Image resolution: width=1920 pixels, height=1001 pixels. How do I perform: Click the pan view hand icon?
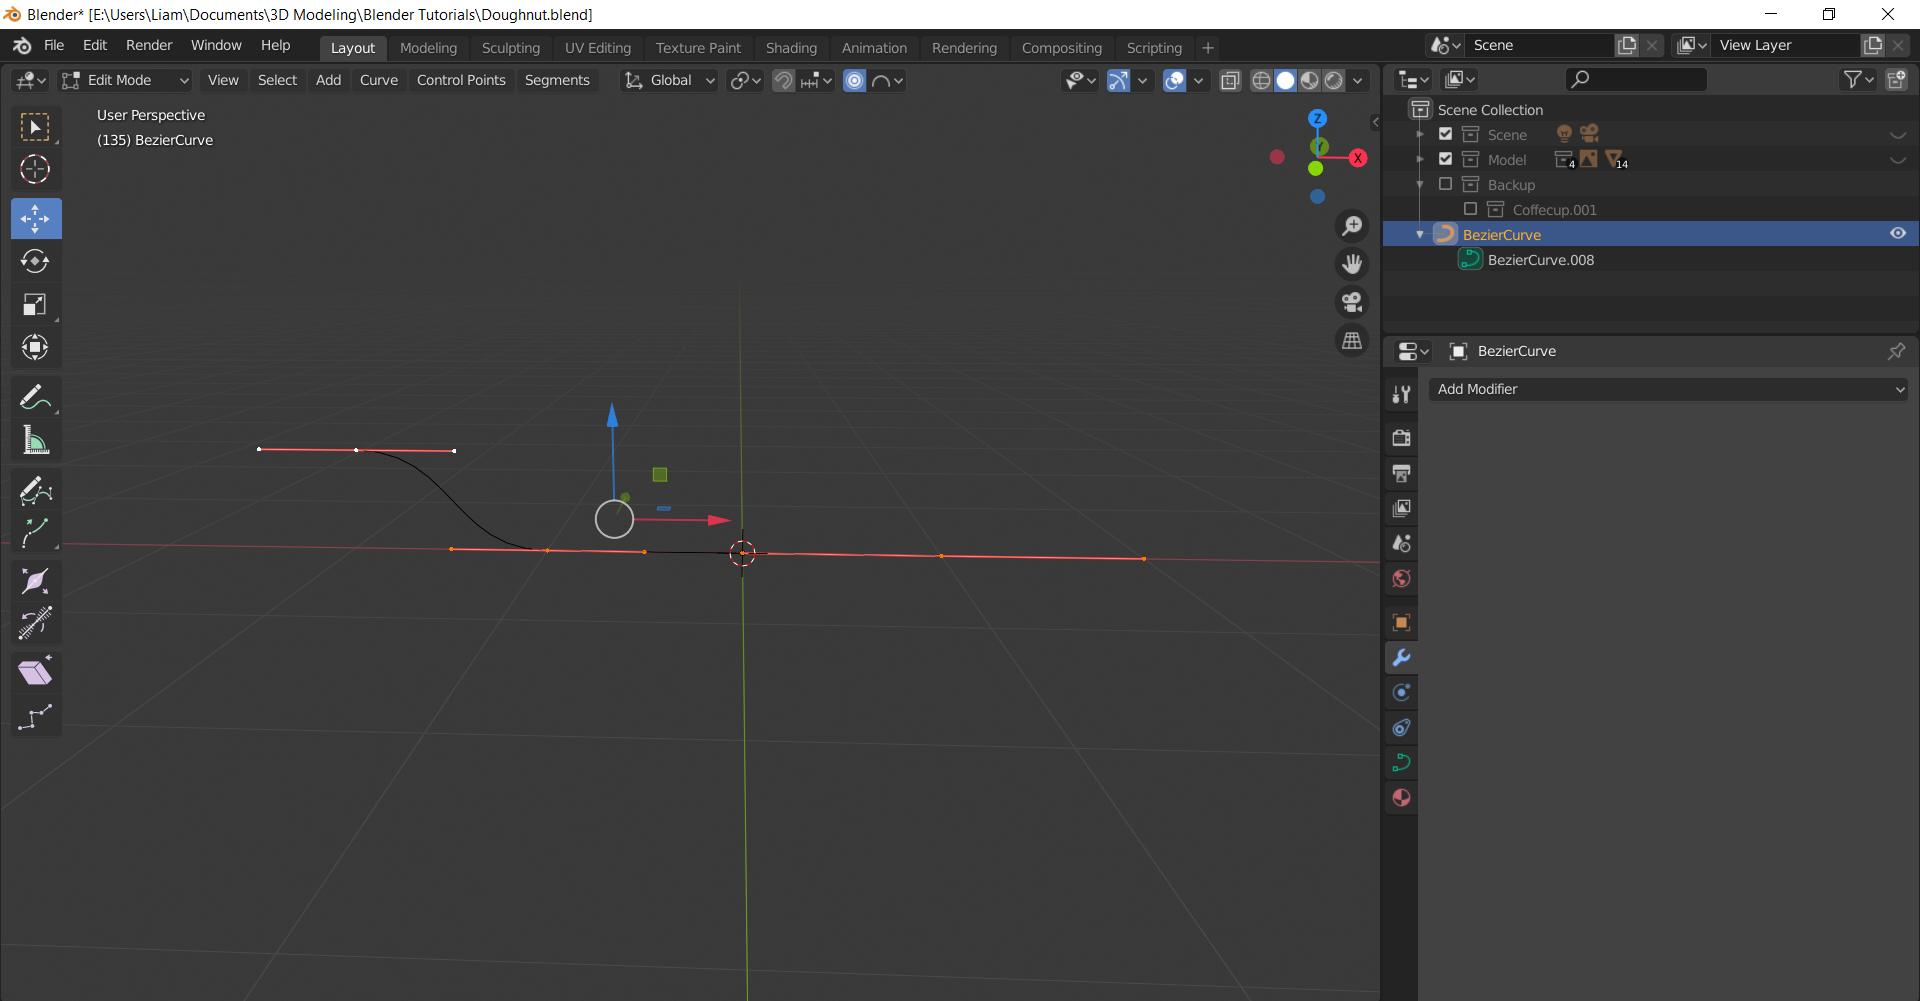pyautogui.click(x=1352, y=264)
